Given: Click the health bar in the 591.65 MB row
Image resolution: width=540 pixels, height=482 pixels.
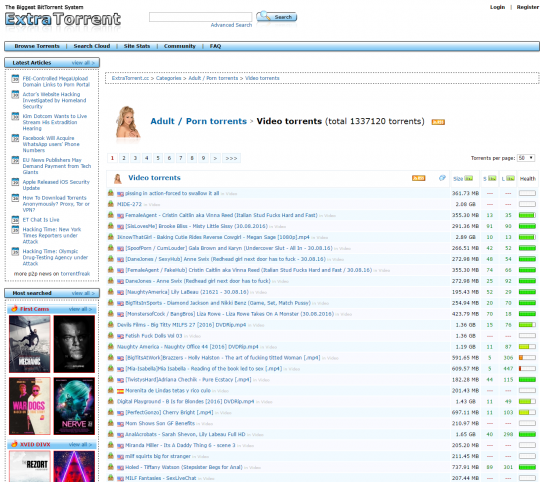Looking at the screenshot, I should (527, 358).
